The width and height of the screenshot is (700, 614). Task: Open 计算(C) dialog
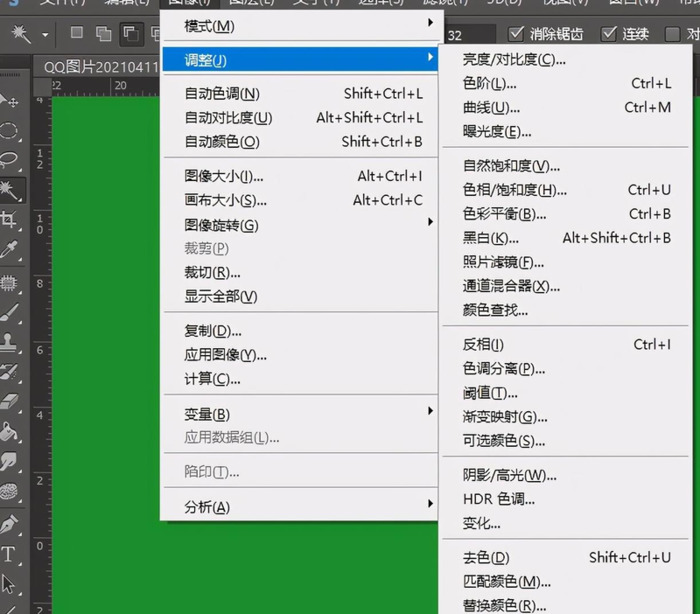click(300, 379)
